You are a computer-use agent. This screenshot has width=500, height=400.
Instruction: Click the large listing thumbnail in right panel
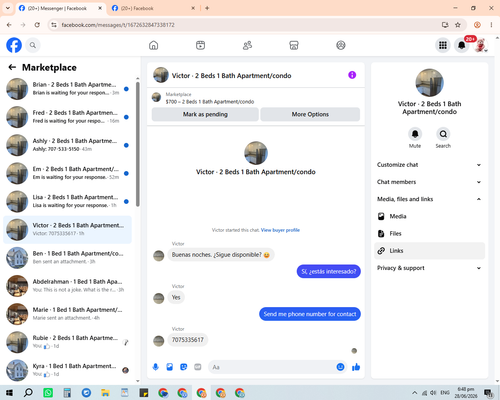click(x=429, y=83)
